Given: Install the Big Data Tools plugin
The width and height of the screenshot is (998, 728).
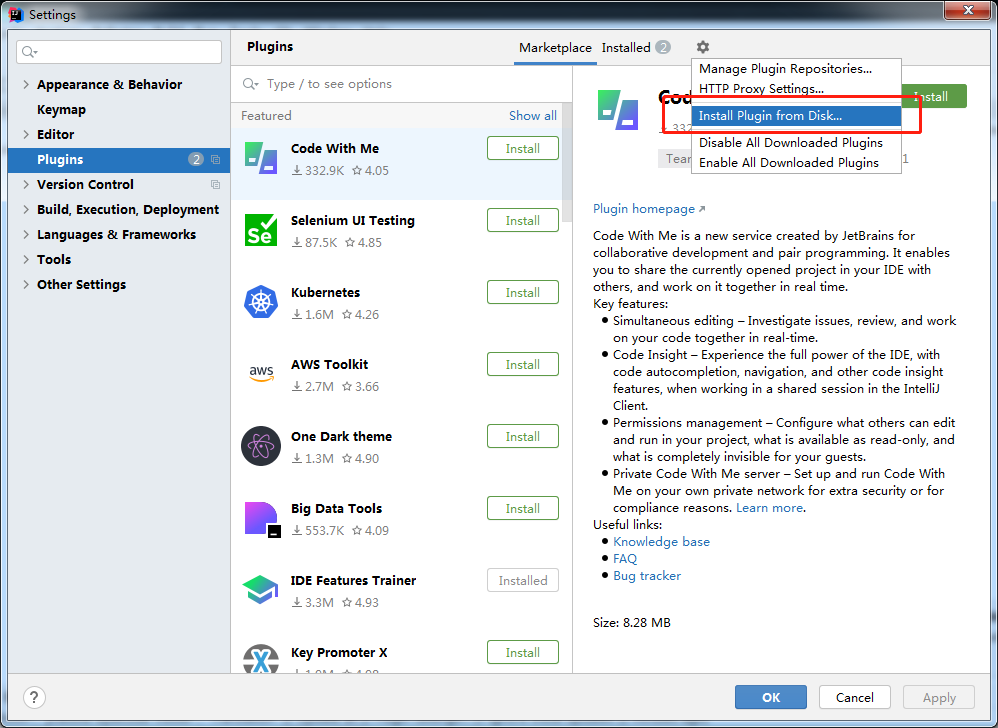Looking at the screenshot, I should pos(523,508).
